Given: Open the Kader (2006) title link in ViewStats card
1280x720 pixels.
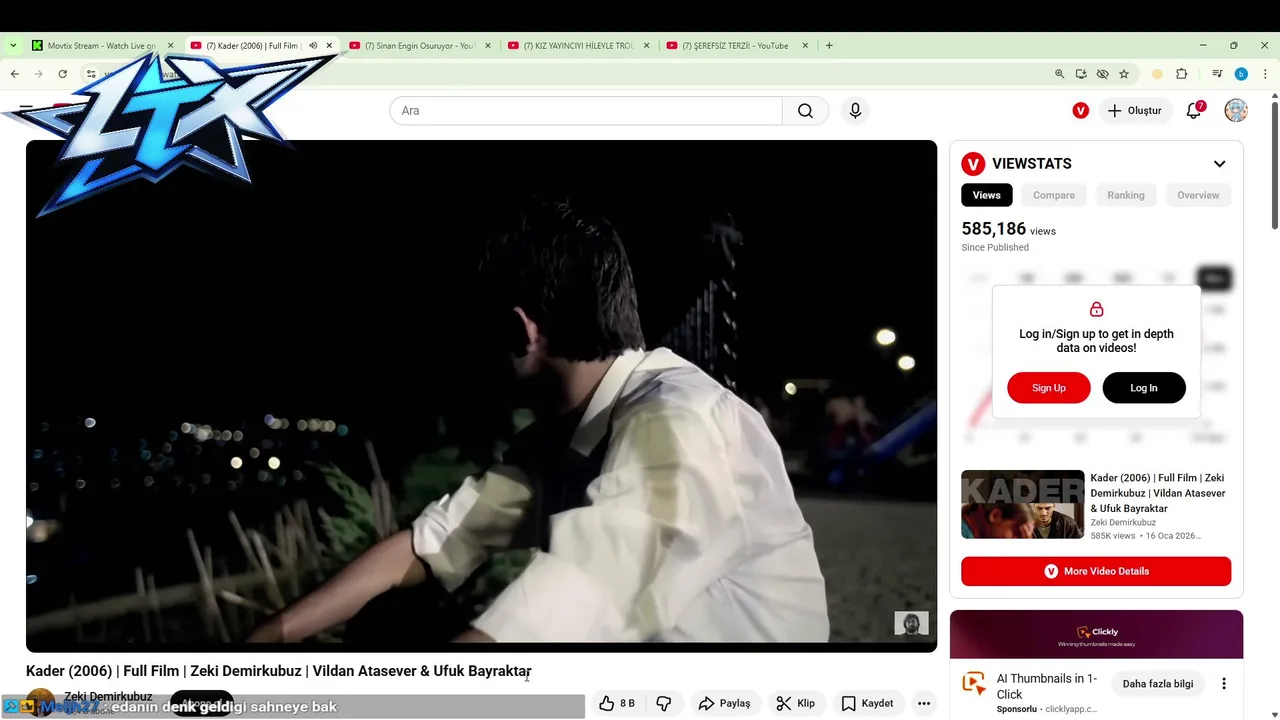Looking at the screenshot, I should coord(1158,493).
